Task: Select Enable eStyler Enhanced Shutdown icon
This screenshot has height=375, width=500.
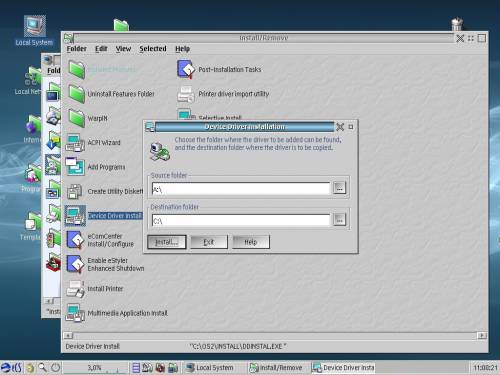Action: tap(75, 264)
